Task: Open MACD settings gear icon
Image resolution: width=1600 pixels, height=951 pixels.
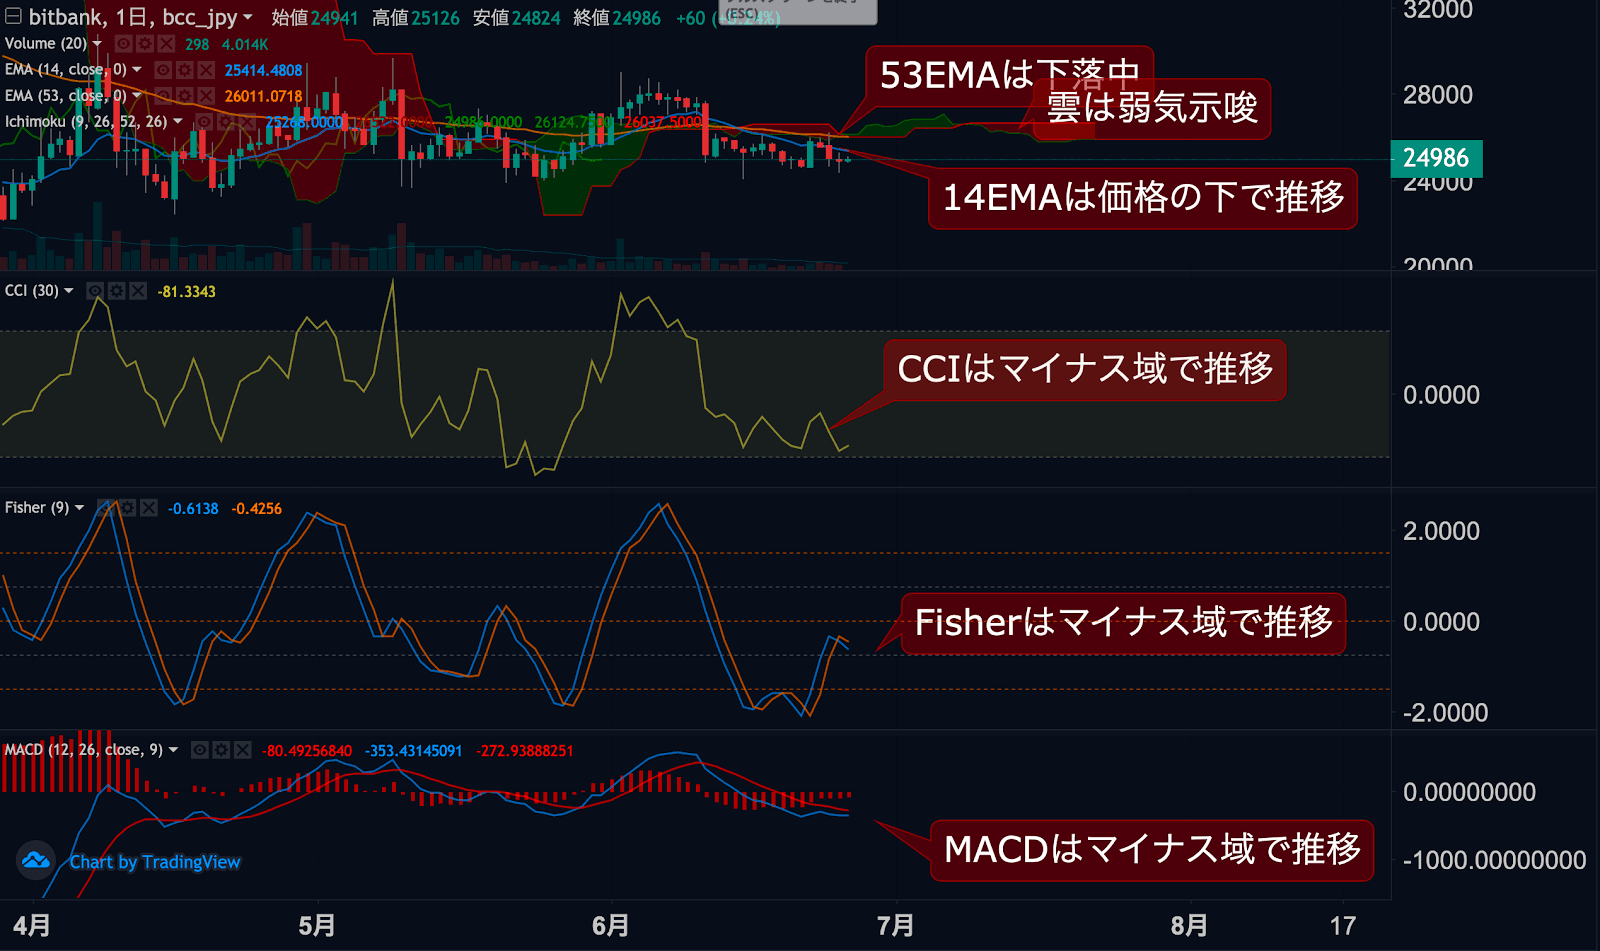Action: point(221,750)
